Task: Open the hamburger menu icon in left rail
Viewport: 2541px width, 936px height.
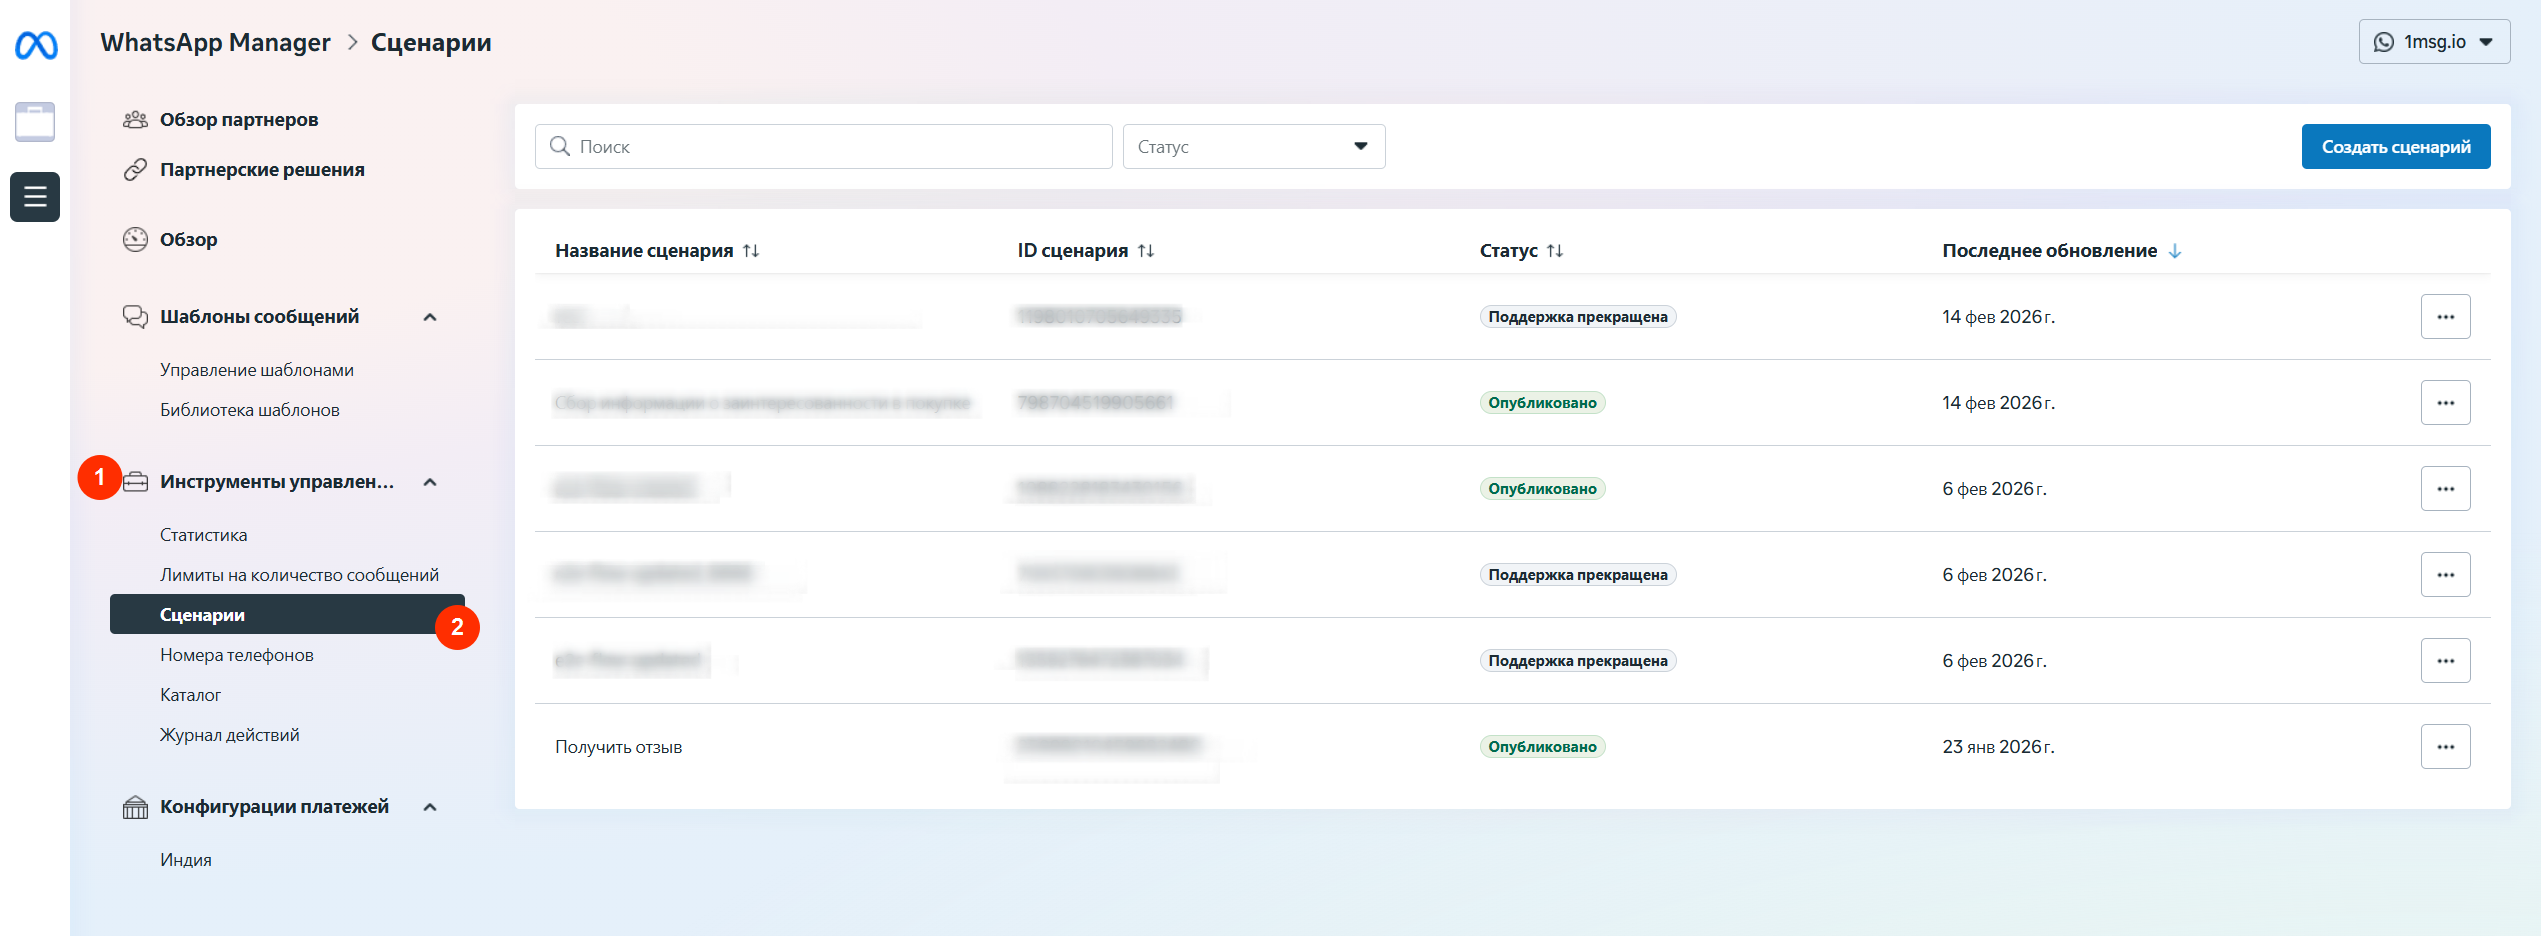Action: pyautogui.click(x=35, y=197)
